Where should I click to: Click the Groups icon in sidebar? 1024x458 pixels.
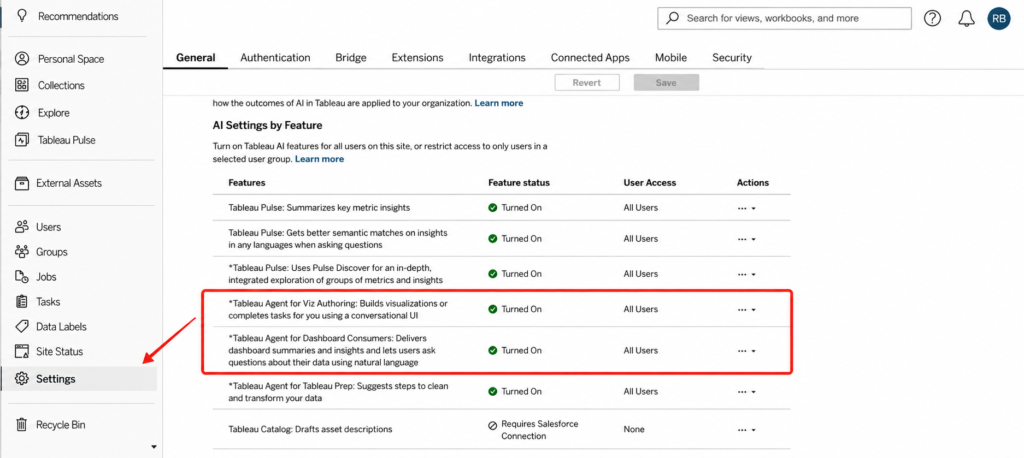pyautogui.click(x=22, y=252)
